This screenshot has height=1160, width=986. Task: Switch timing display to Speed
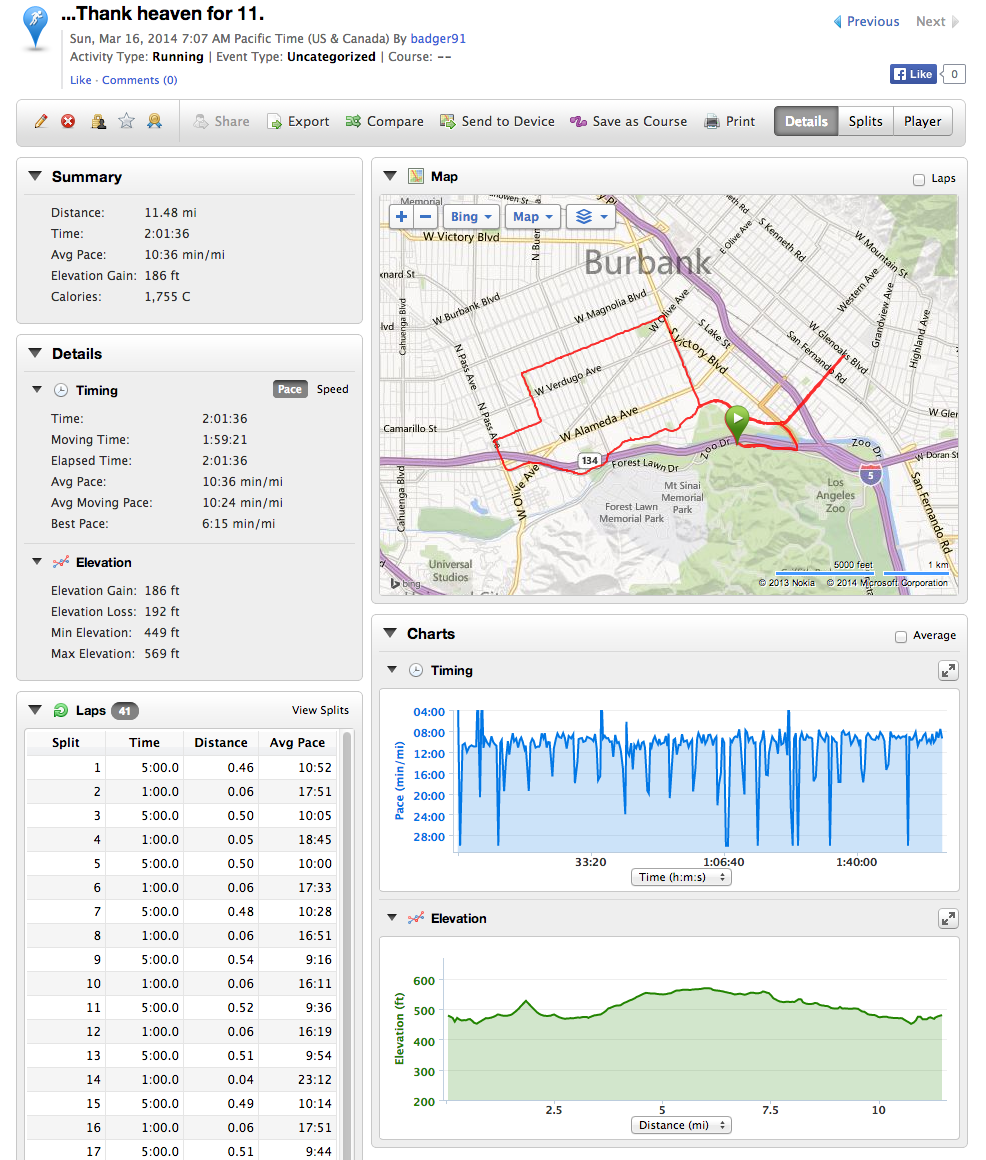coord(332,390)
